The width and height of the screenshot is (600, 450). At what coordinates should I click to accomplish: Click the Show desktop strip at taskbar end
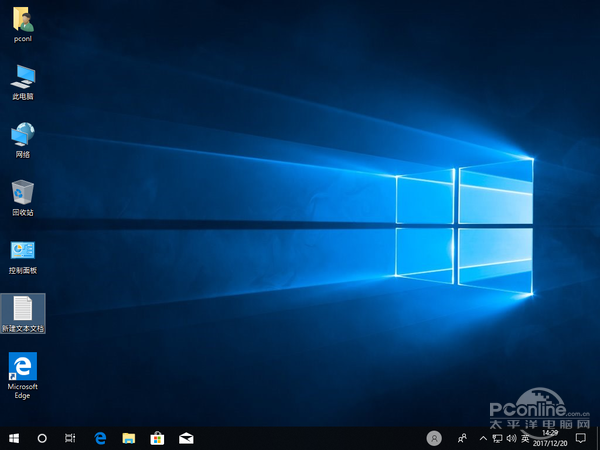pyautogui.click(x=598, y=439)
